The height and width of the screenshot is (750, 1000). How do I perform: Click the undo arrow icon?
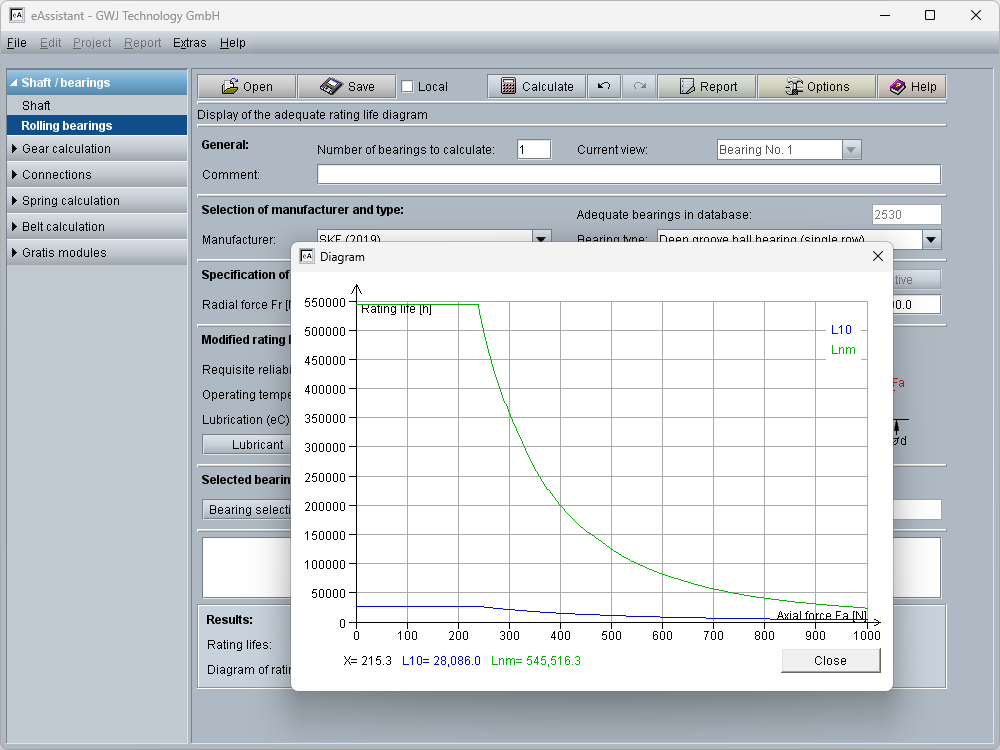604,87
